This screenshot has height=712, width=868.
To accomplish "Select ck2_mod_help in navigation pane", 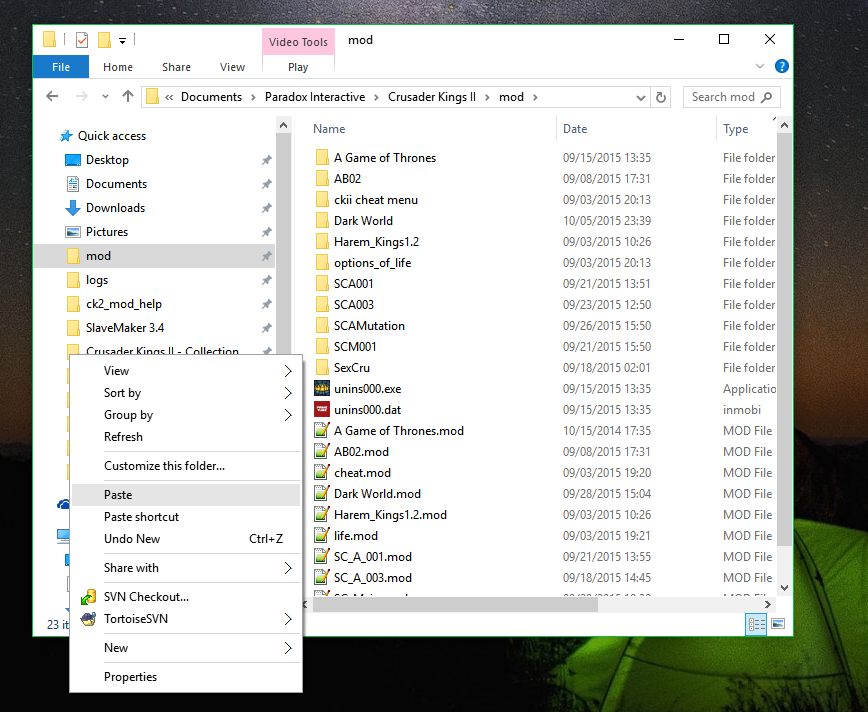I will (x=123, y=304).
